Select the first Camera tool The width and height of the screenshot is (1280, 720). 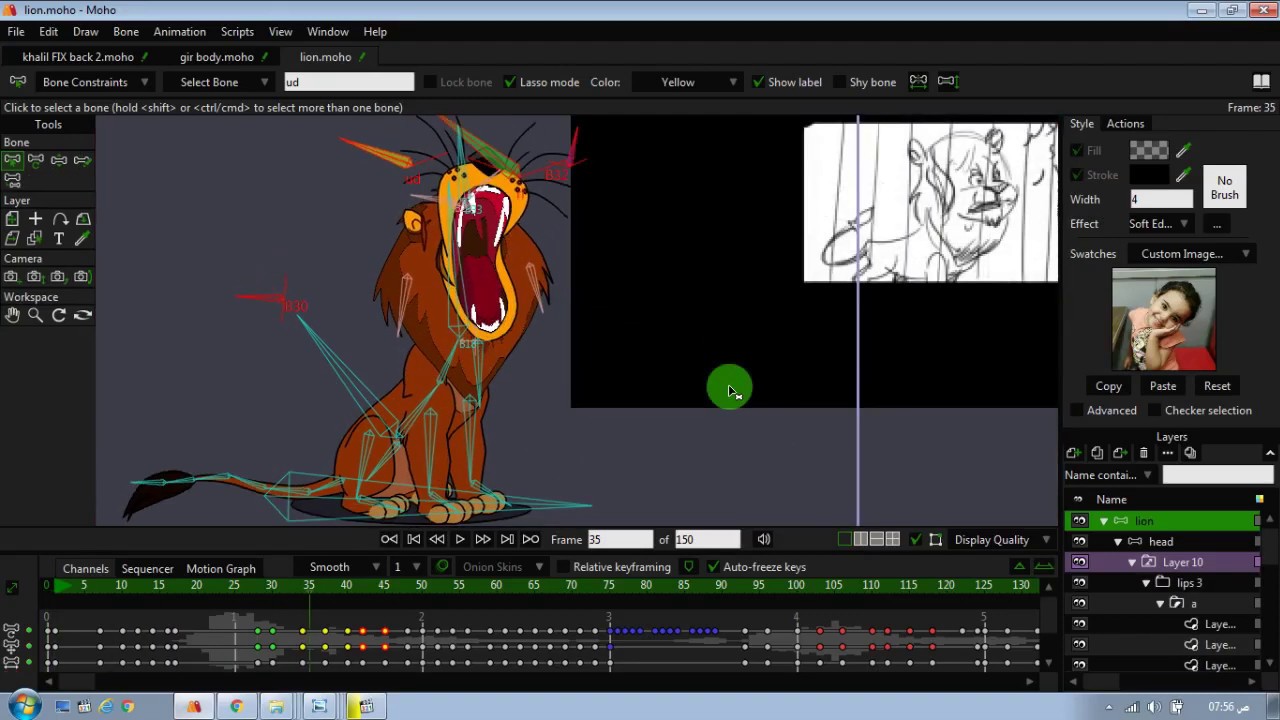point(12,277)
